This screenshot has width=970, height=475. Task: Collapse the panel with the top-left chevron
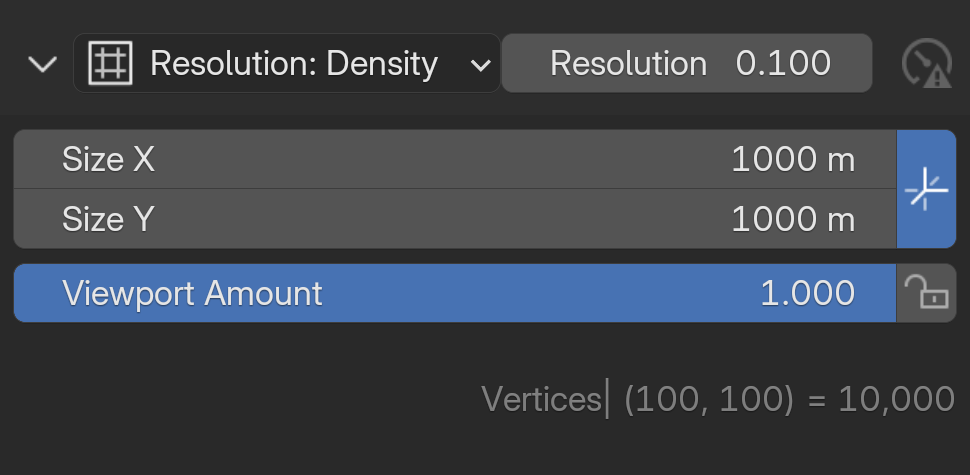pyautogui.click(x=42, y=65)
